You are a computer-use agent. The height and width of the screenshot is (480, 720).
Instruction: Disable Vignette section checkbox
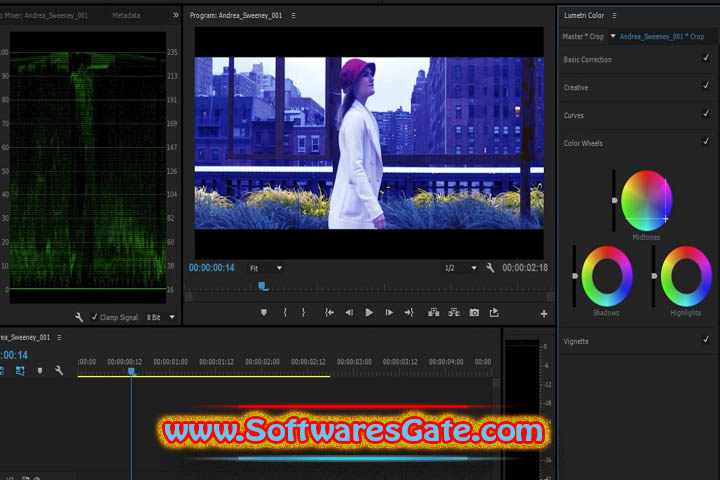click(x=706, y=340)
